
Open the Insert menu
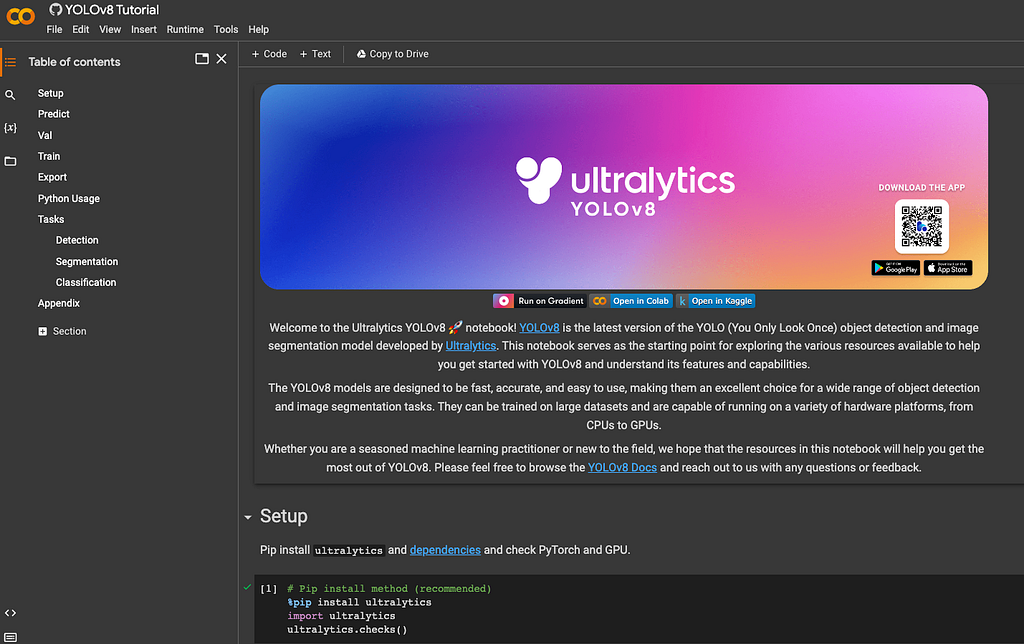[x=144, y=29]
